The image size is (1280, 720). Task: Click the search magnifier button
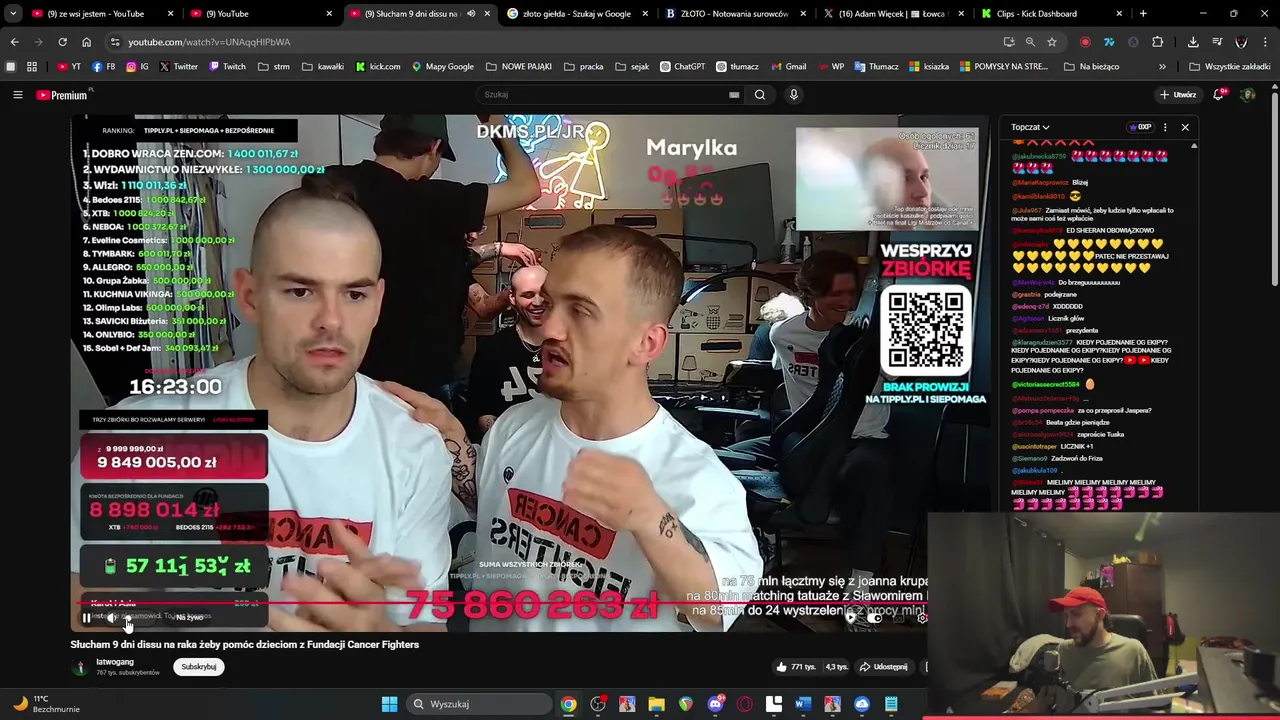click(x=760, y=95)
